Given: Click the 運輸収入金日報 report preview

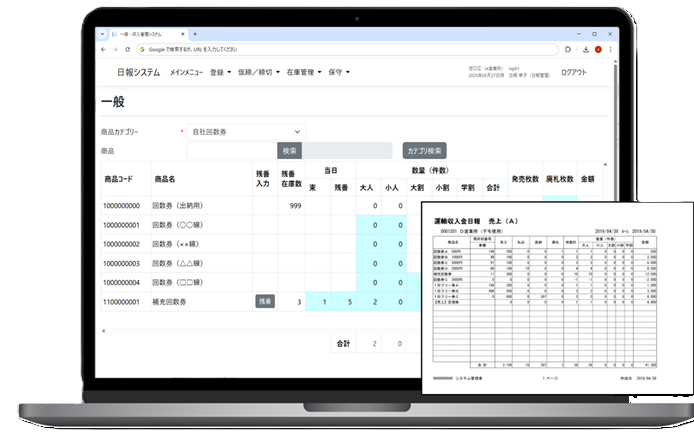Looking at the screenshot, I should [557, 298].
